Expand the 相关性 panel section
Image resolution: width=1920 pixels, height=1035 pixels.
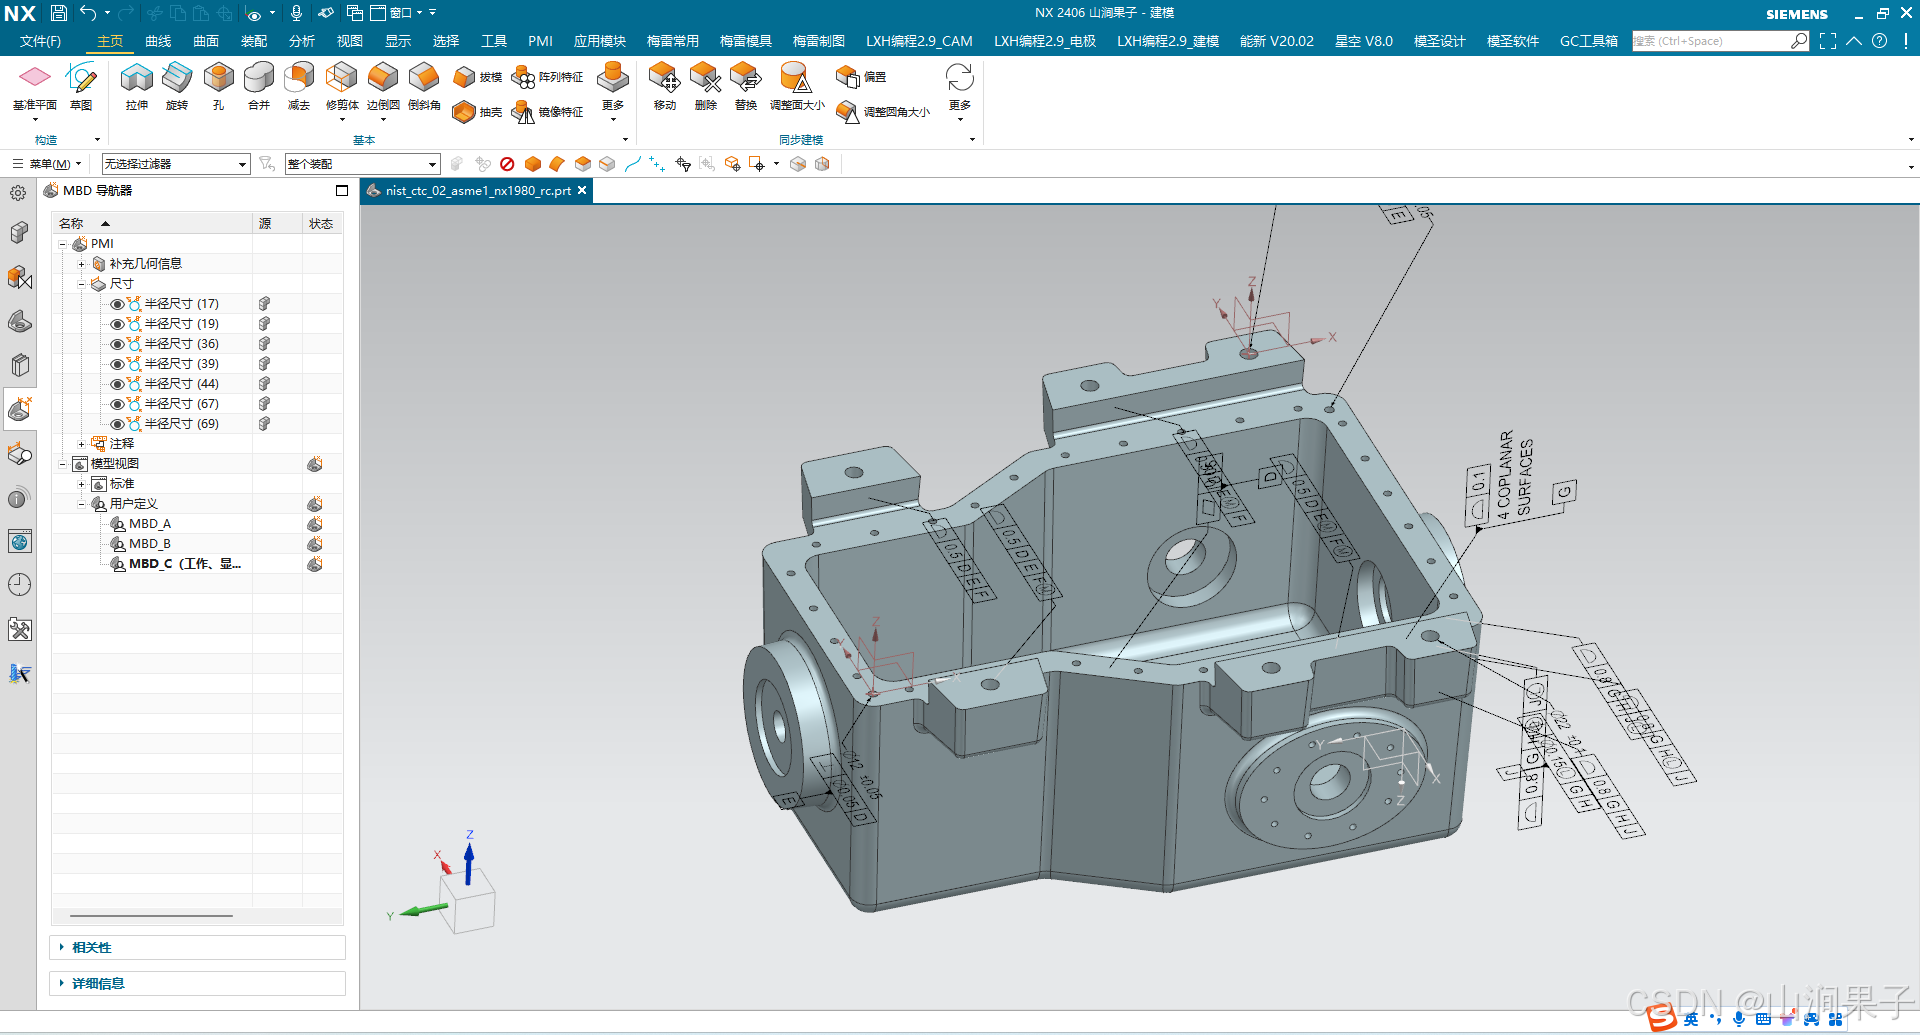(x=197, y=947)
